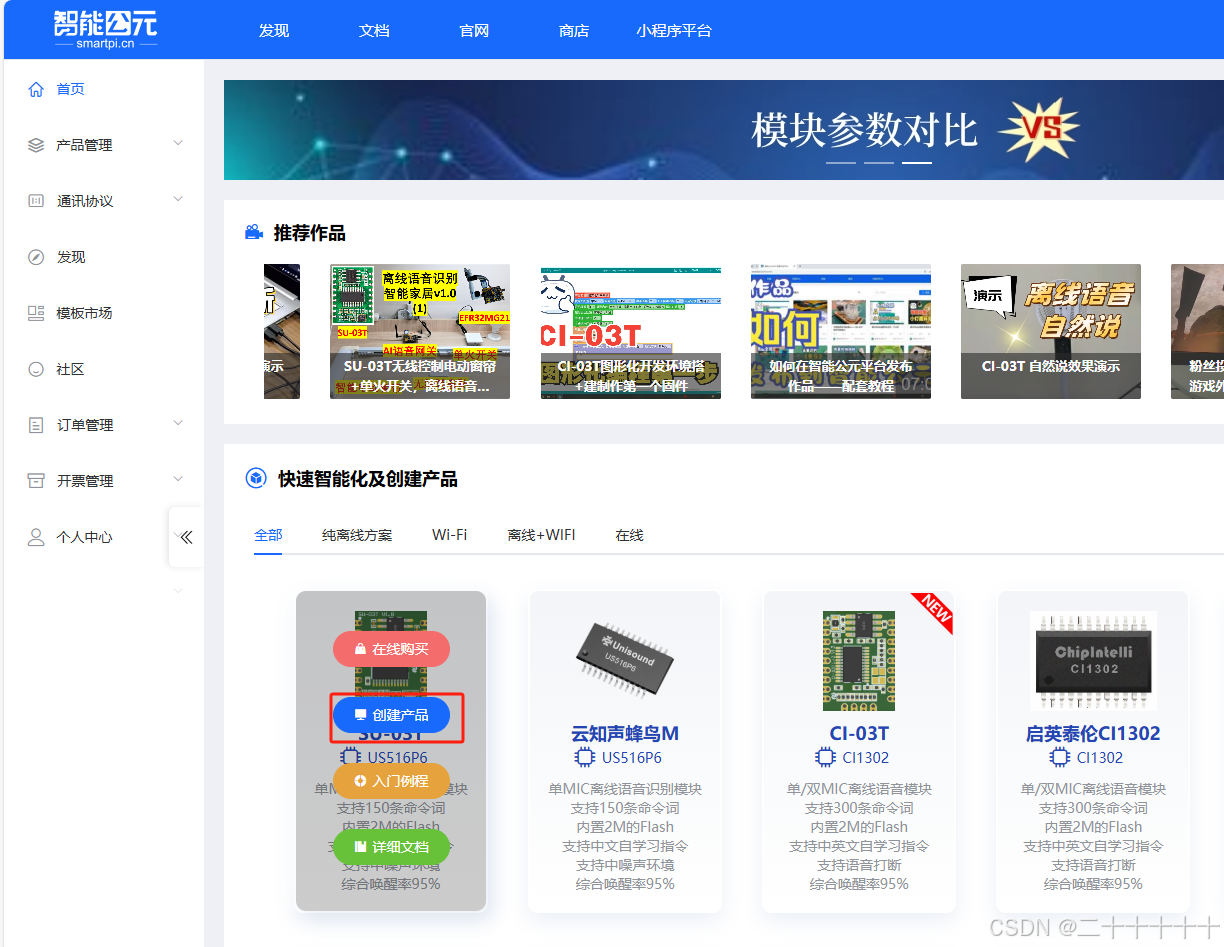The width and height of the screenshot is (1224, 947).
Task: Click the 云知声蜂鸟M product title
Action: click(x=625, y=733)
